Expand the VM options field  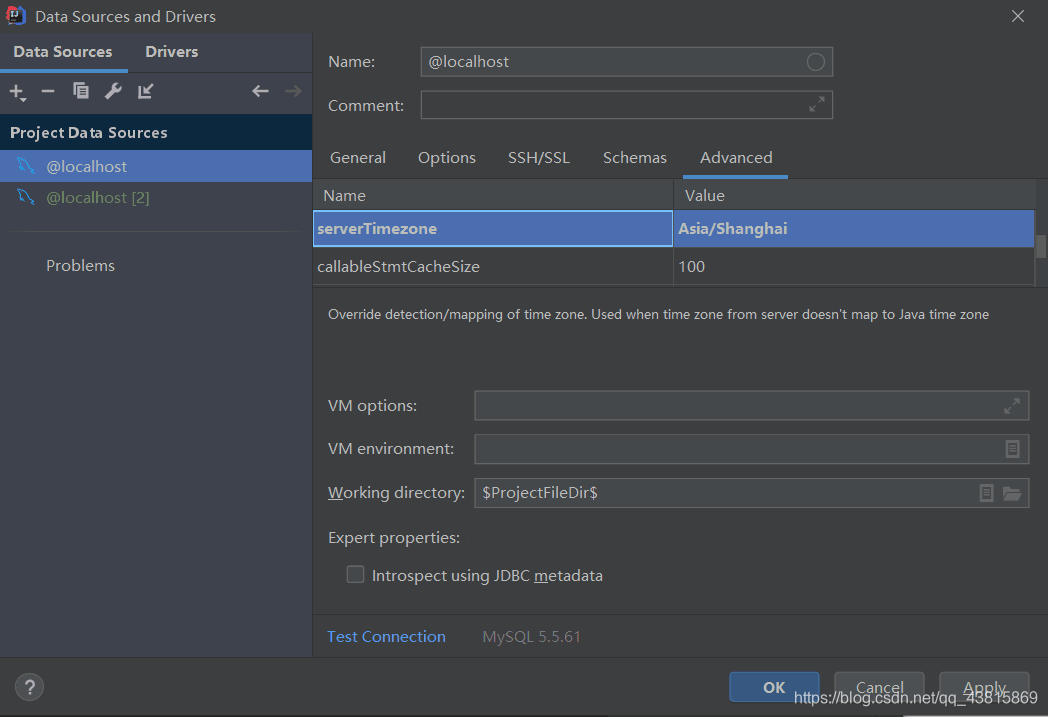coord(1012,406)
